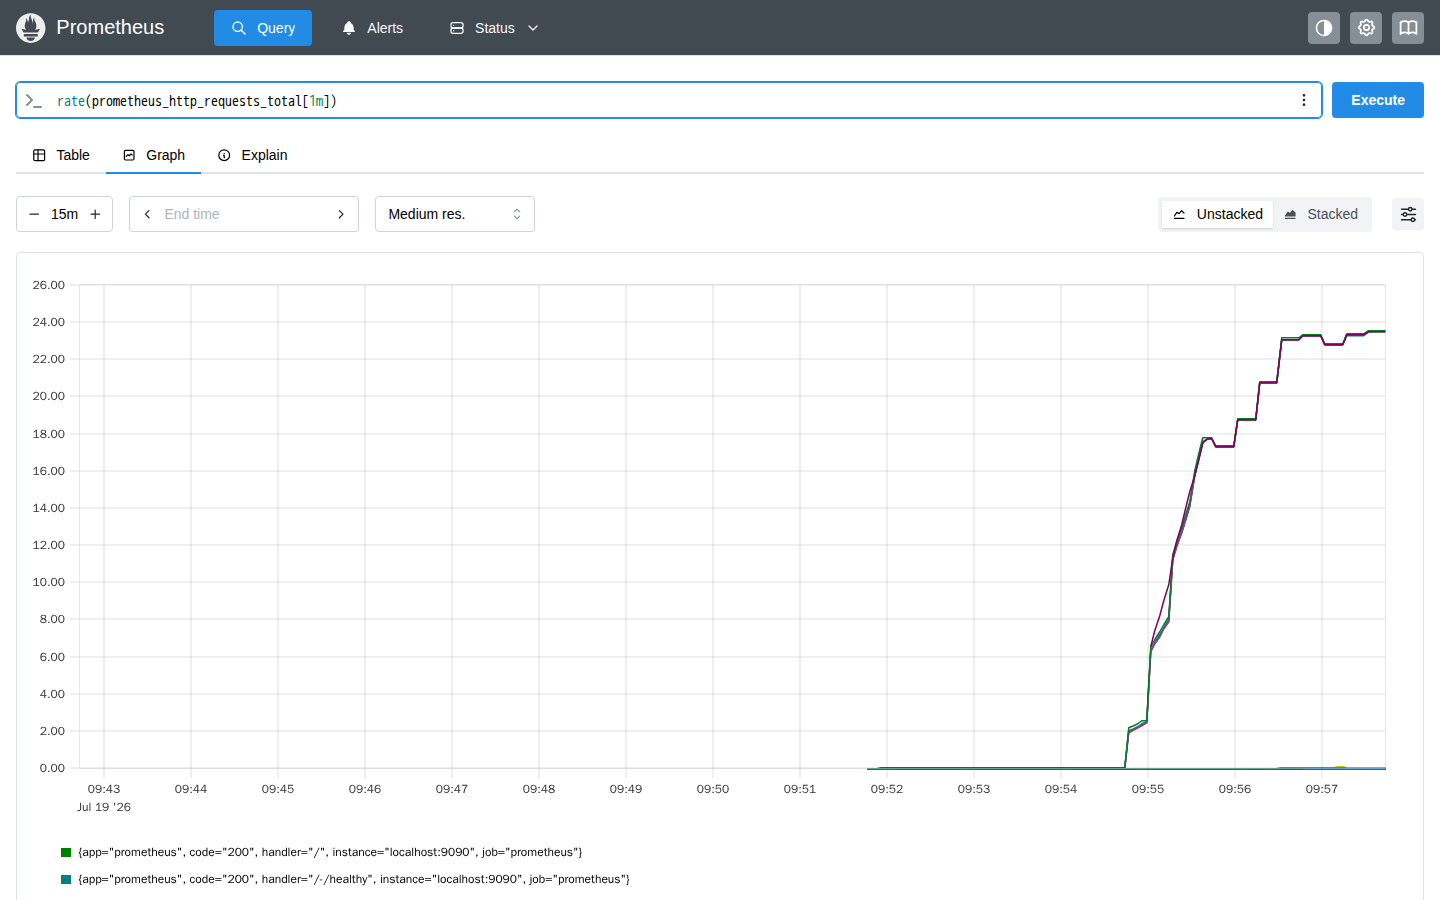Click the Prometheus flame logo
The width and height of the screenshot is (1440, 900).
31,28
